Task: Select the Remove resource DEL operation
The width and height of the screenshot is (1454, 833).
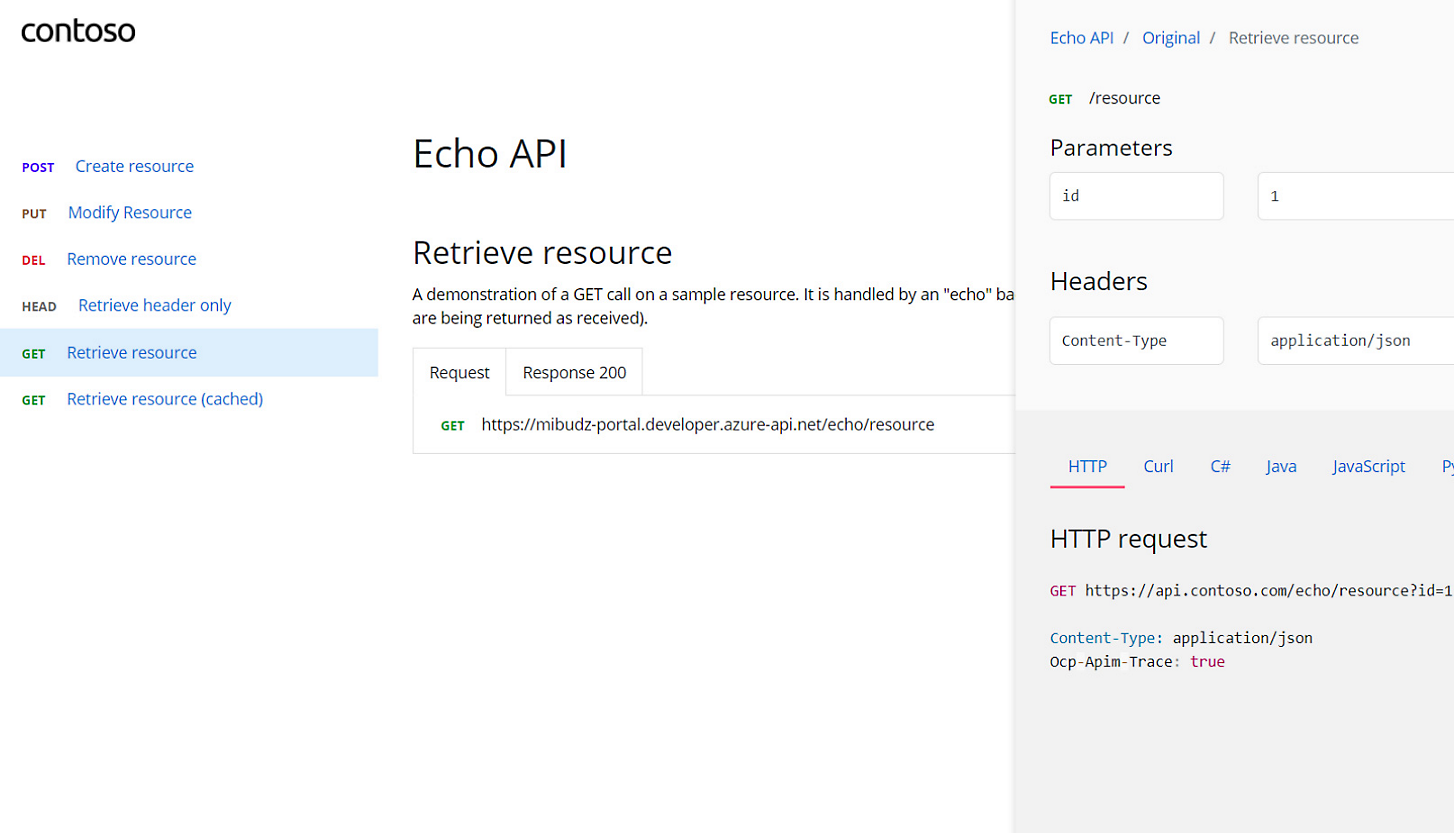Action: pyautogui.click(x=131, y=259)
